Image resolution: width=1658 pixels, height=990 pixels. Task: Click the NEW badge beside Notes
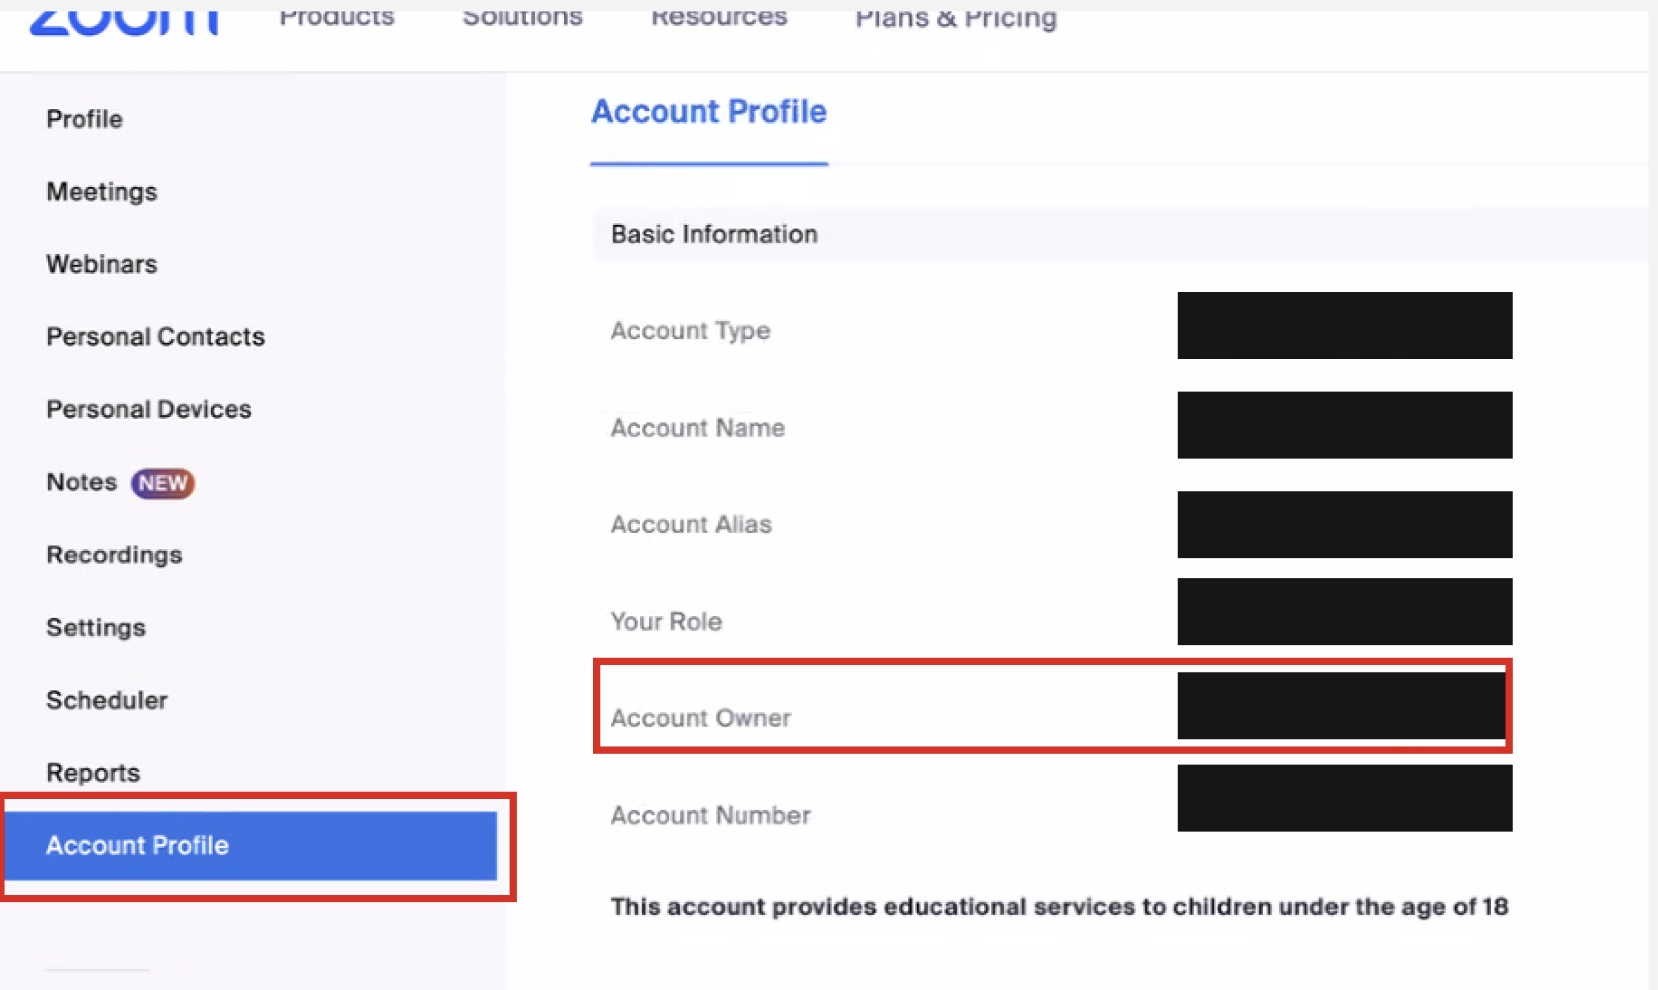click(x=163, y=483)
